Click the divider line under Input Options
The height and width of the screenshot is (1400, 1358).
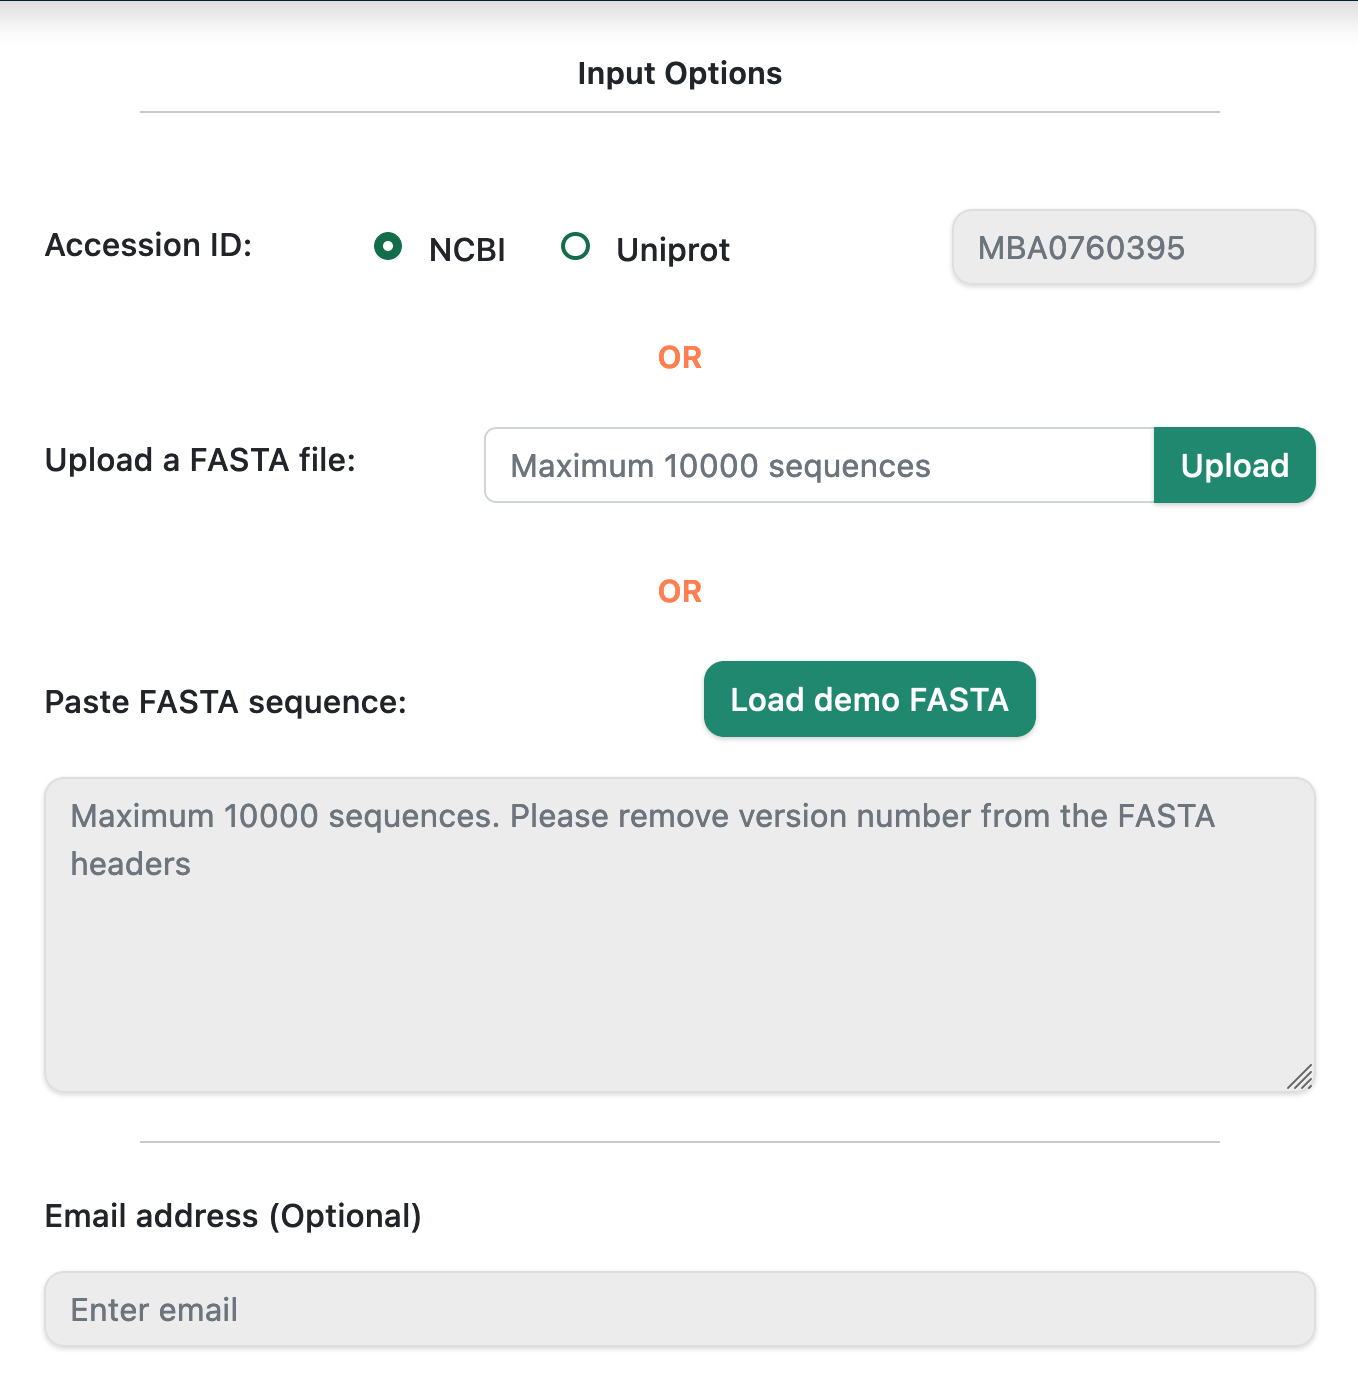(679, 112)
